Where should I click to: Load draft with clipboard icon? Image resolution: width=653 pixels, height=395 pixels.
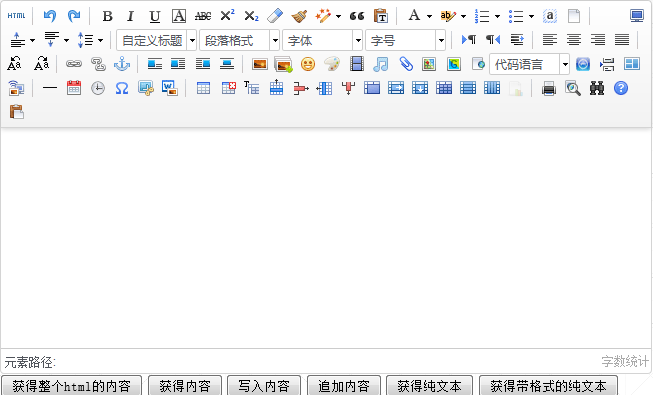point(17,112)
